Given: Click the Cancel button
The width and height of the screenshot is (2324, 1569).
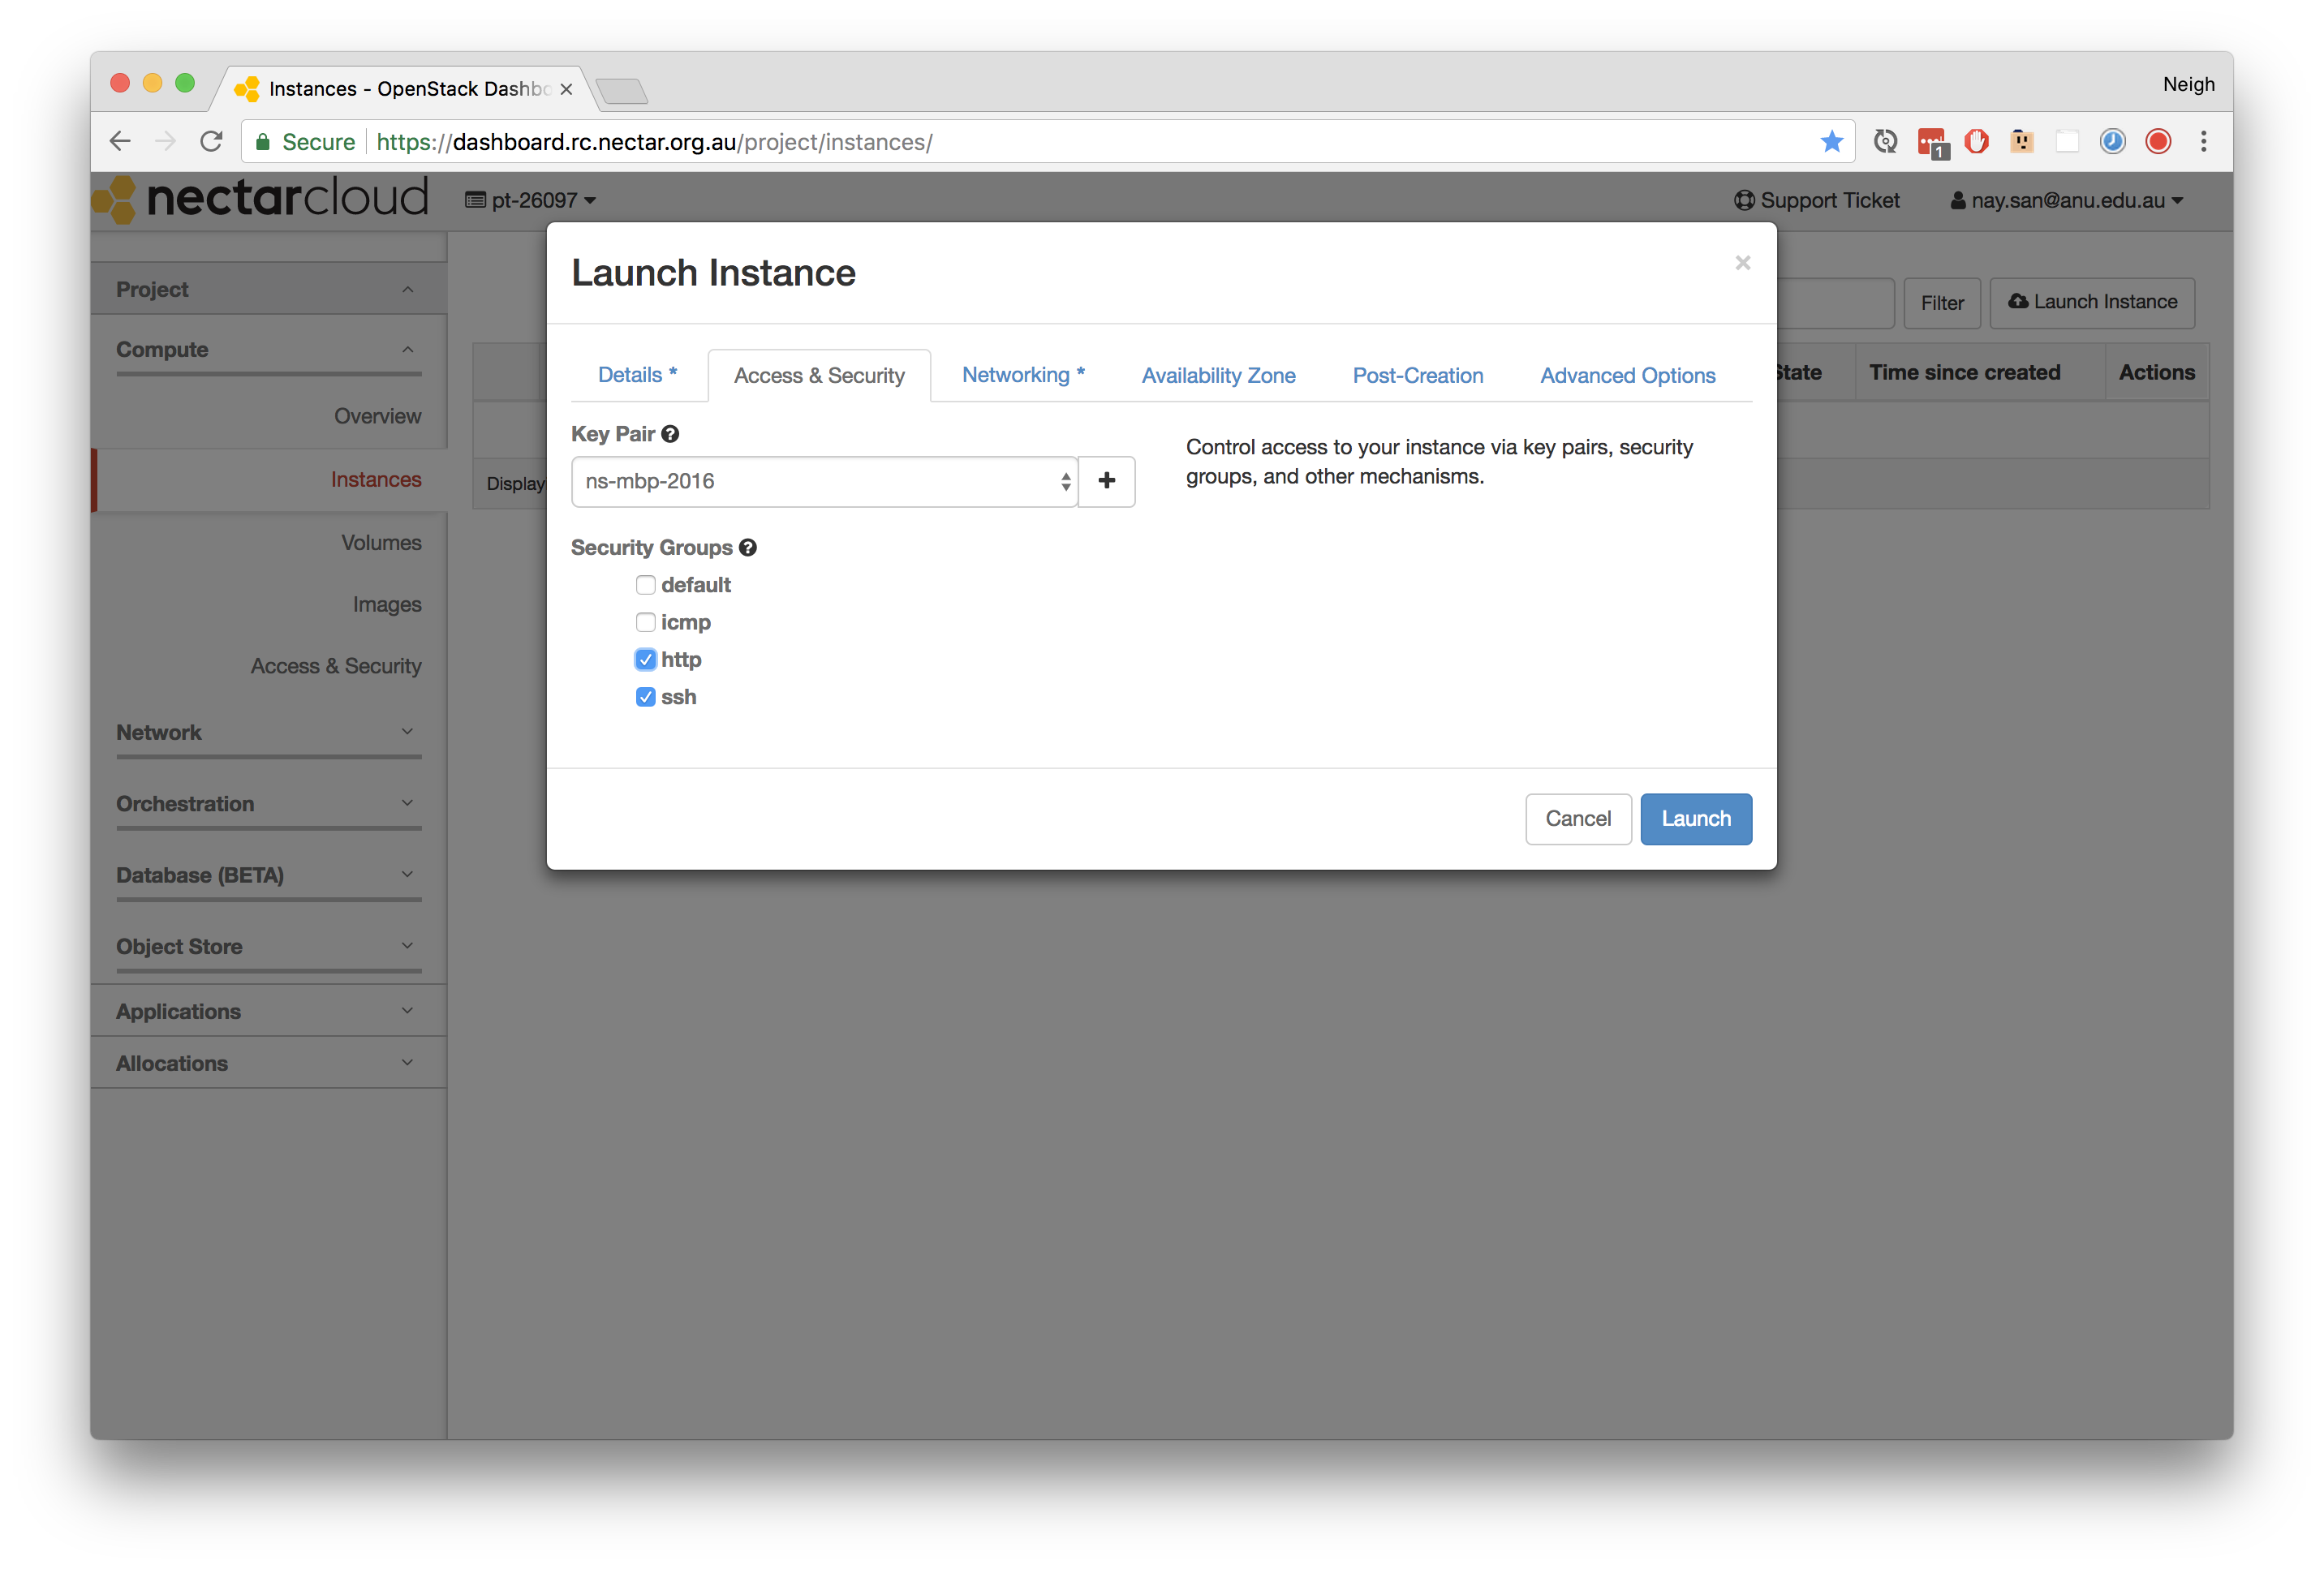Looking at the screenshot, I should [x=1578, y=818].
